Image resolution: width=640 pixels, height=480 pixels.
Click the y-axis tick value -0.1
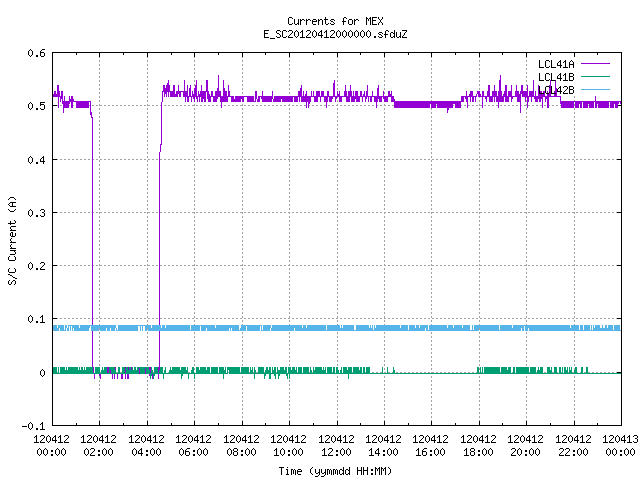click(x=33, y=426)
